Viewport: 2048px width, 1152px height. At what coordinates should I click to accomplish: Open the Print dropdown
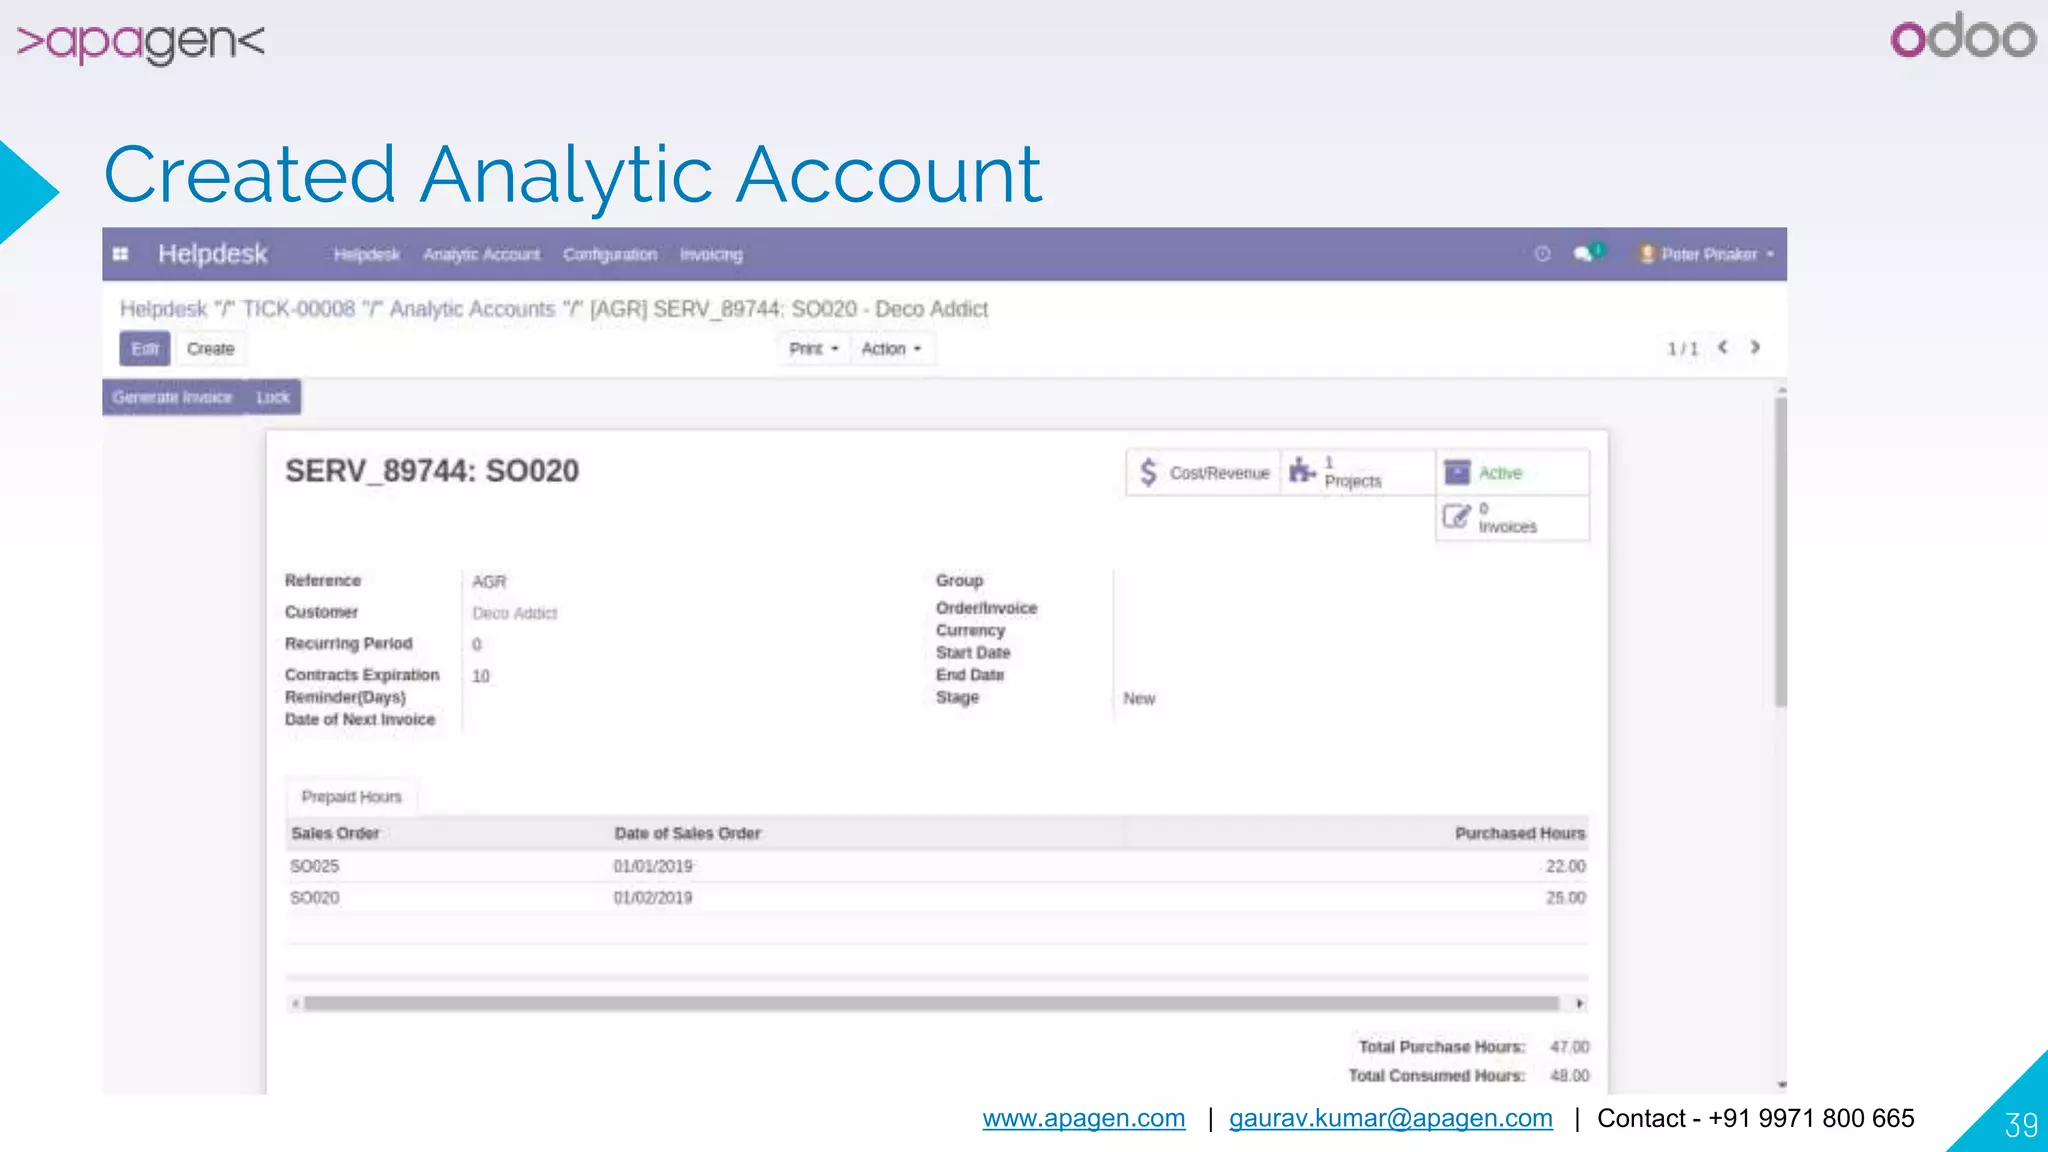pos(813,349)
